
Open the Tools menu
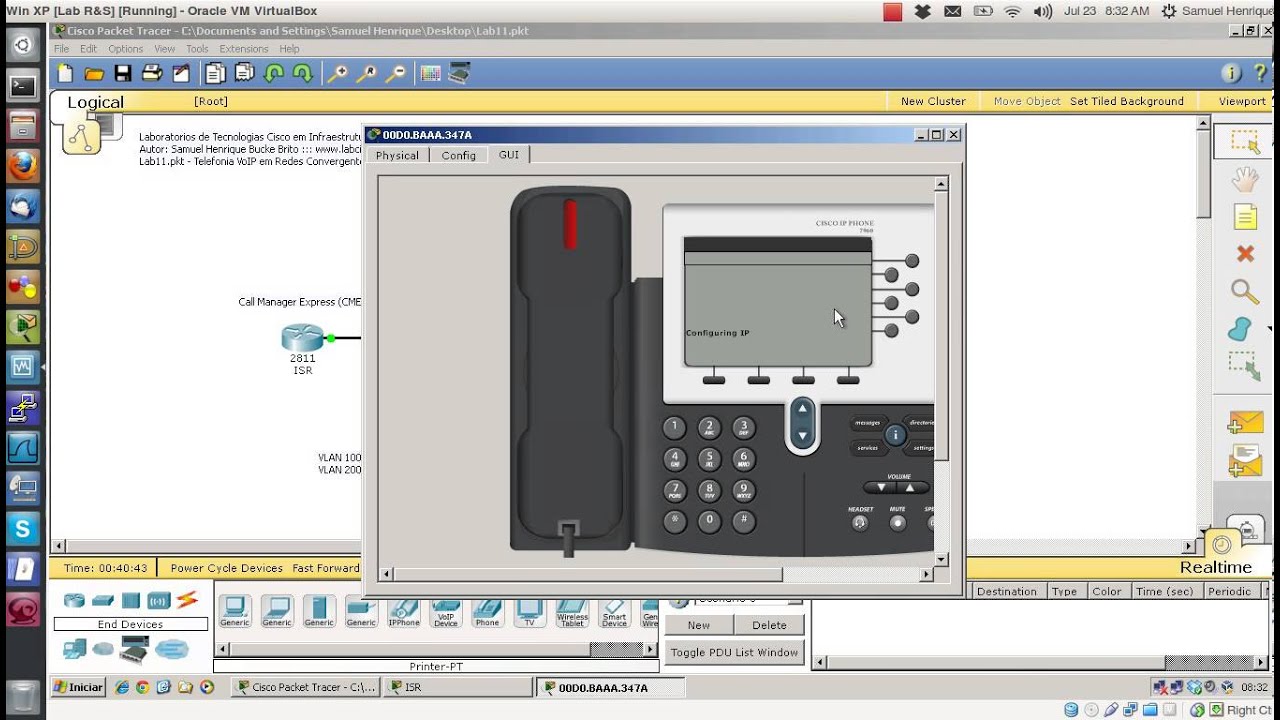click(x=197, y=48)
